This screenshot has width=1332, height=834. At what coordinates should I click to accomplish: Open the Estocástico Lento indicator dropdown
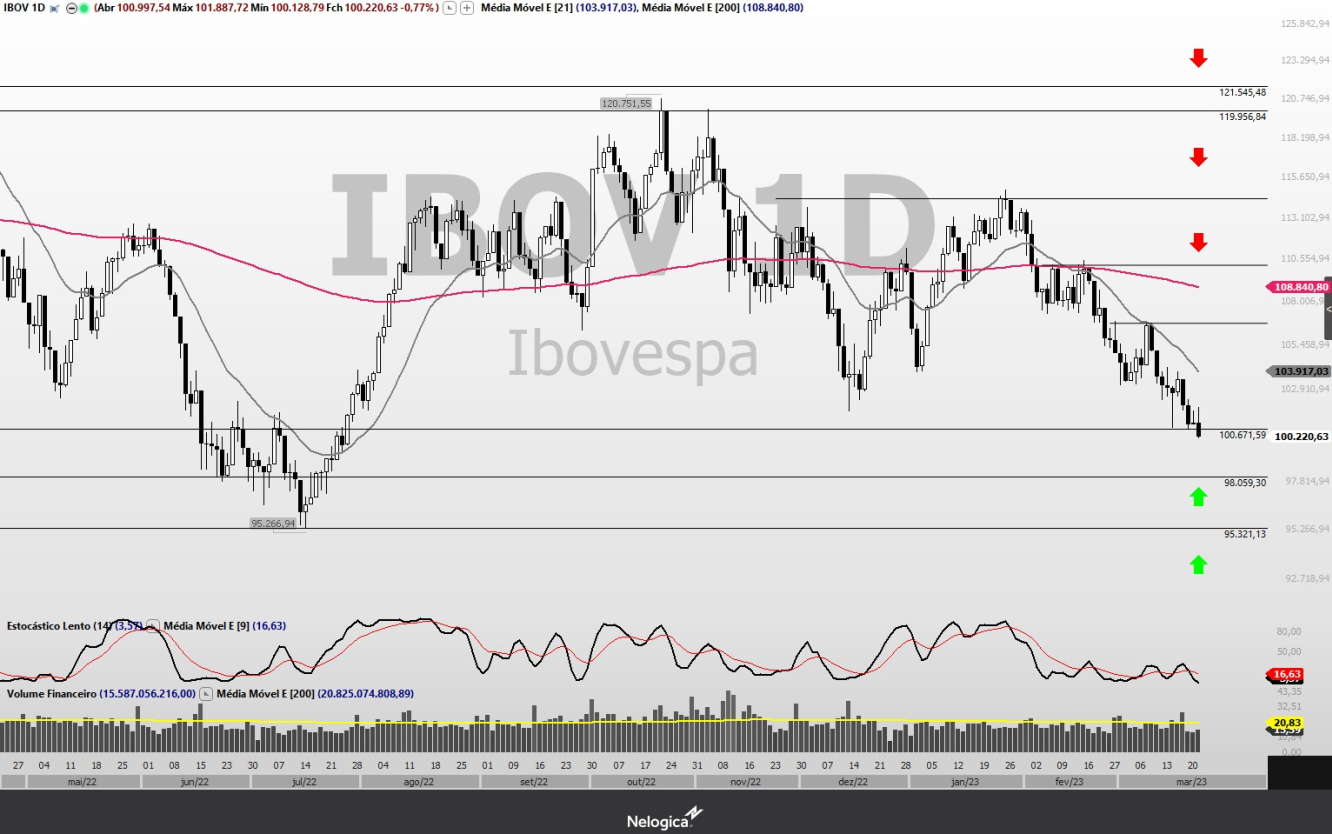153,626
